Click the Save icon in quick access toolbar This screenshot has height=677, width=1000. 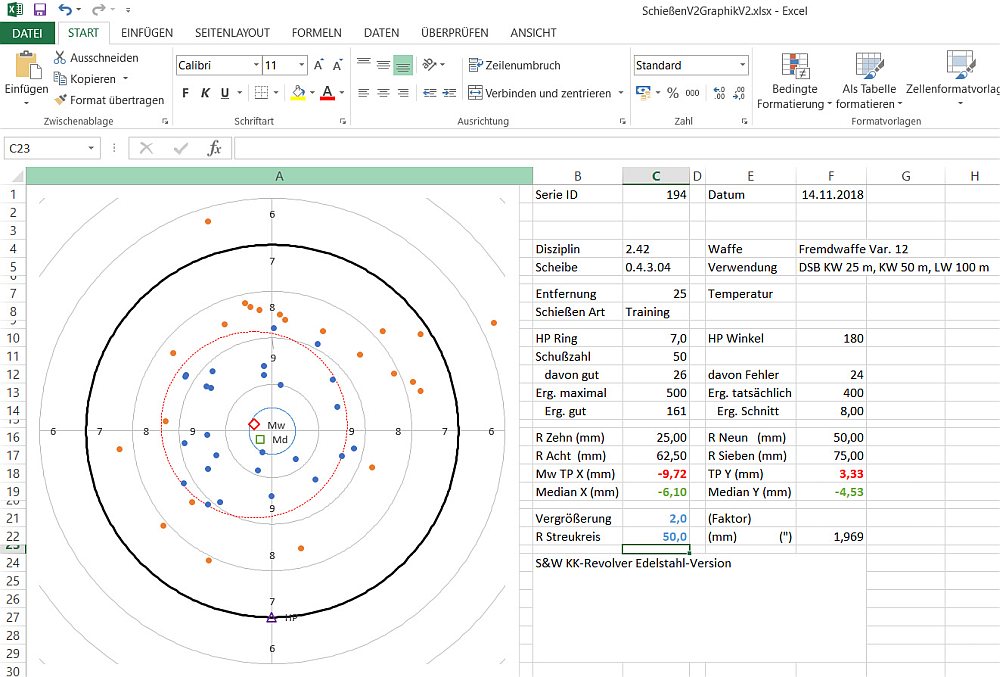coord(40,10)
